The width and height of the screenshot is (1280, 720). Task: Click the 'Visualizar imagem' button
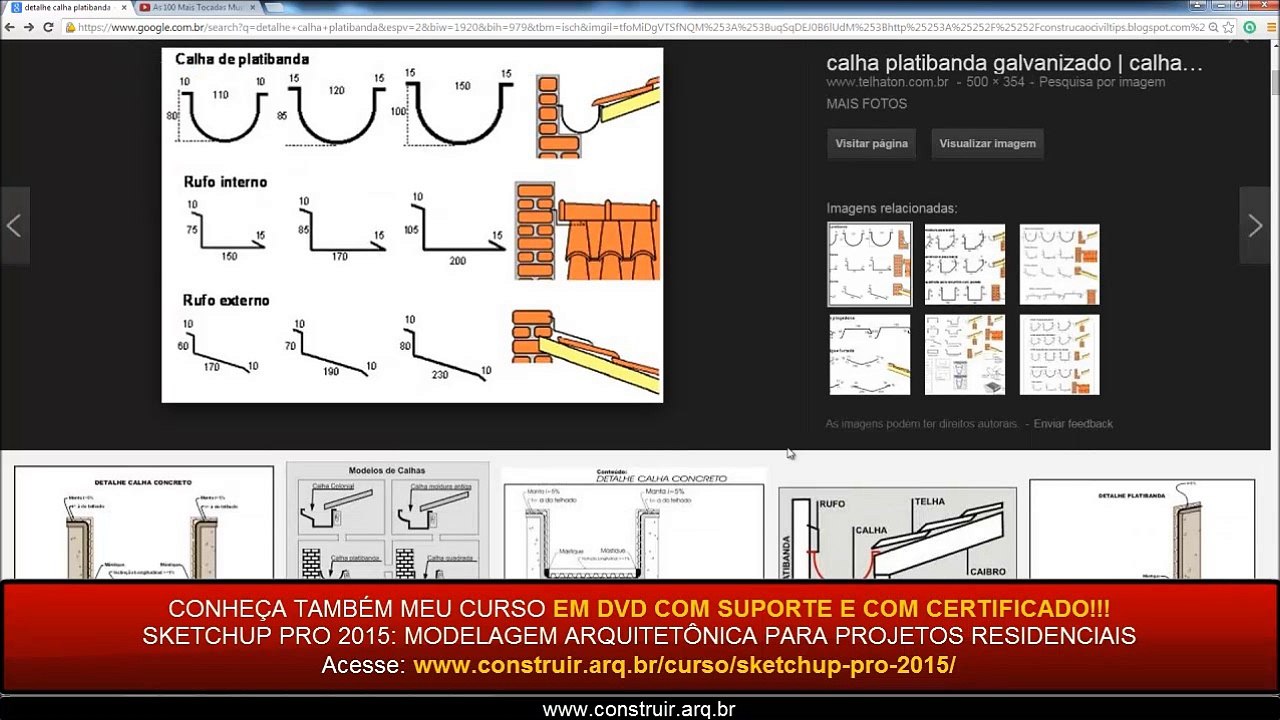pos(987,143)
